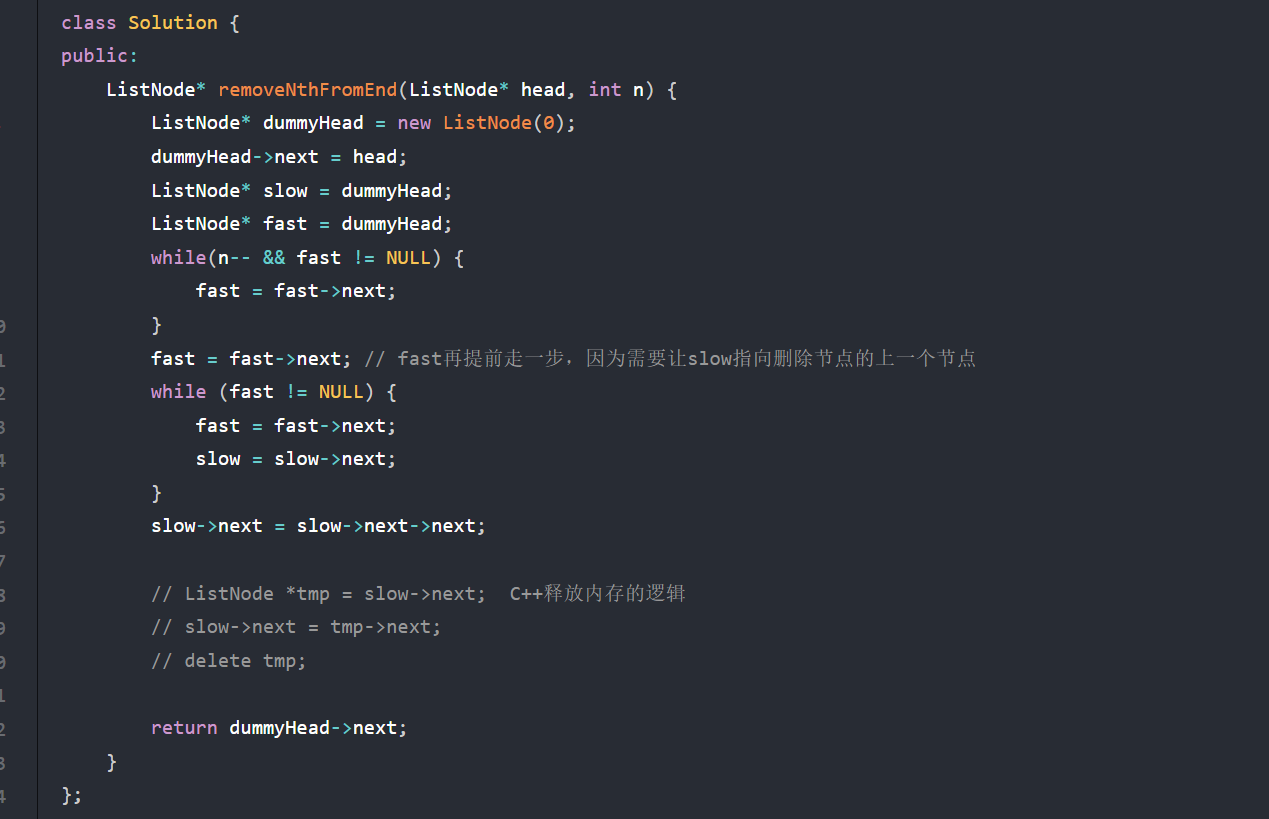Click the "while (fast != NULL)" loop keyword

coord(179,392)
